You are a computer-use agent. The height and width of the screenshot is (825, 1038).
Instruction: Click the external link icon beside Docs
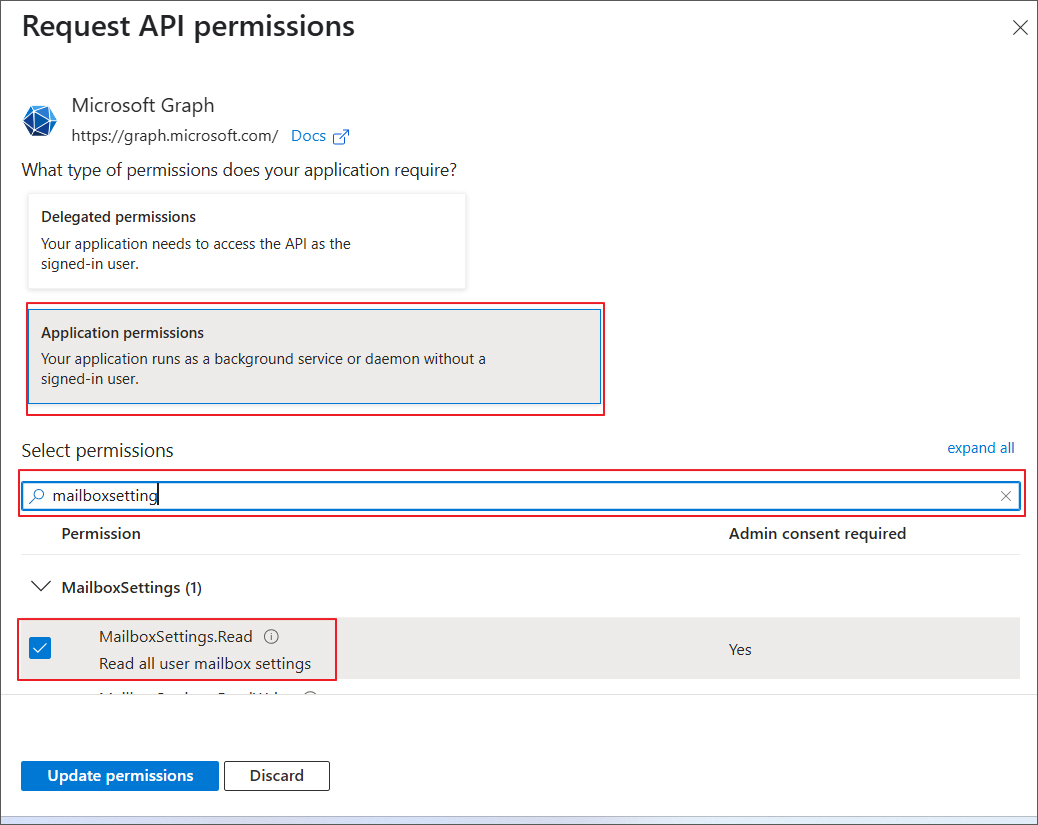341,137
